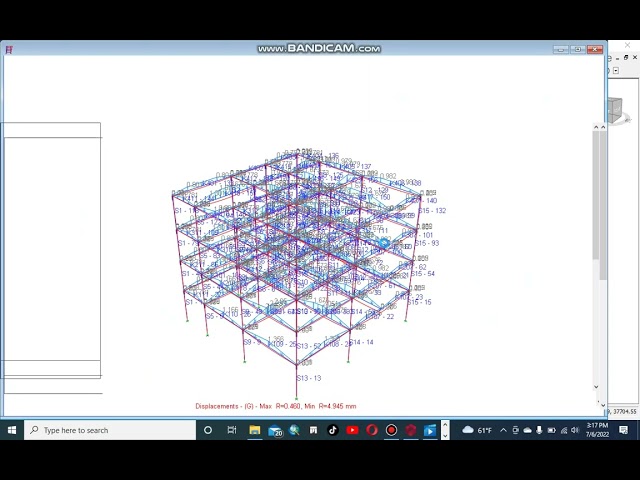
Task: Click the application icon in the title bar
Action: (9, 50)
